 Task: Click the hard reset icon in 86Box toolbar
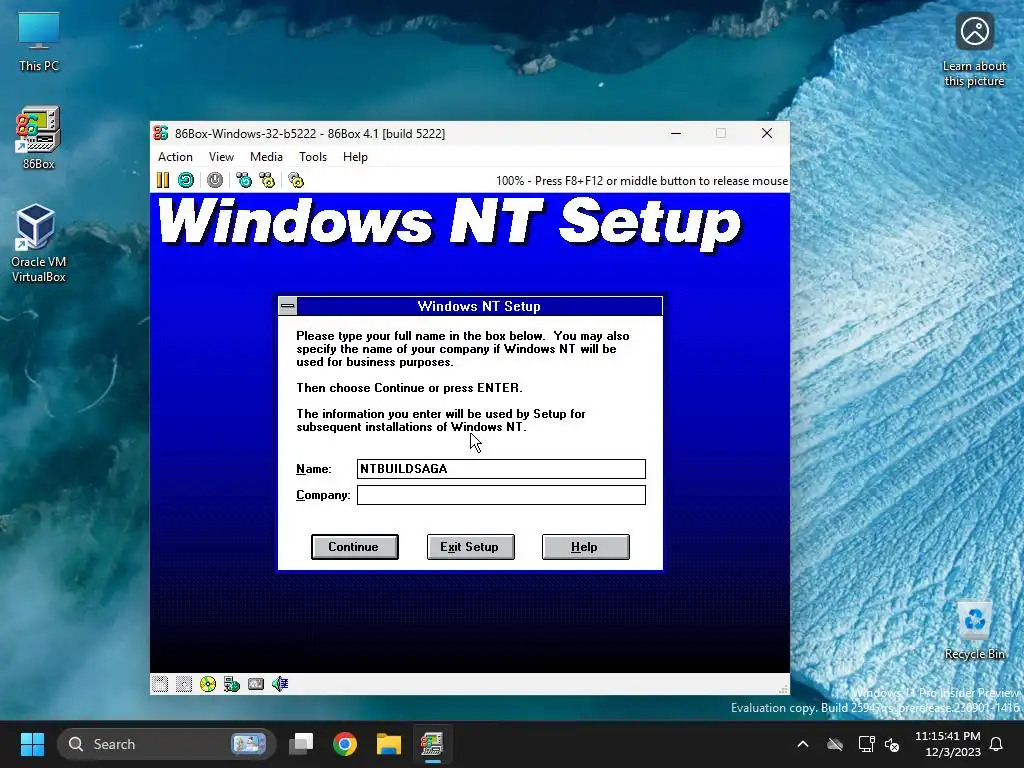pos(186,180)
